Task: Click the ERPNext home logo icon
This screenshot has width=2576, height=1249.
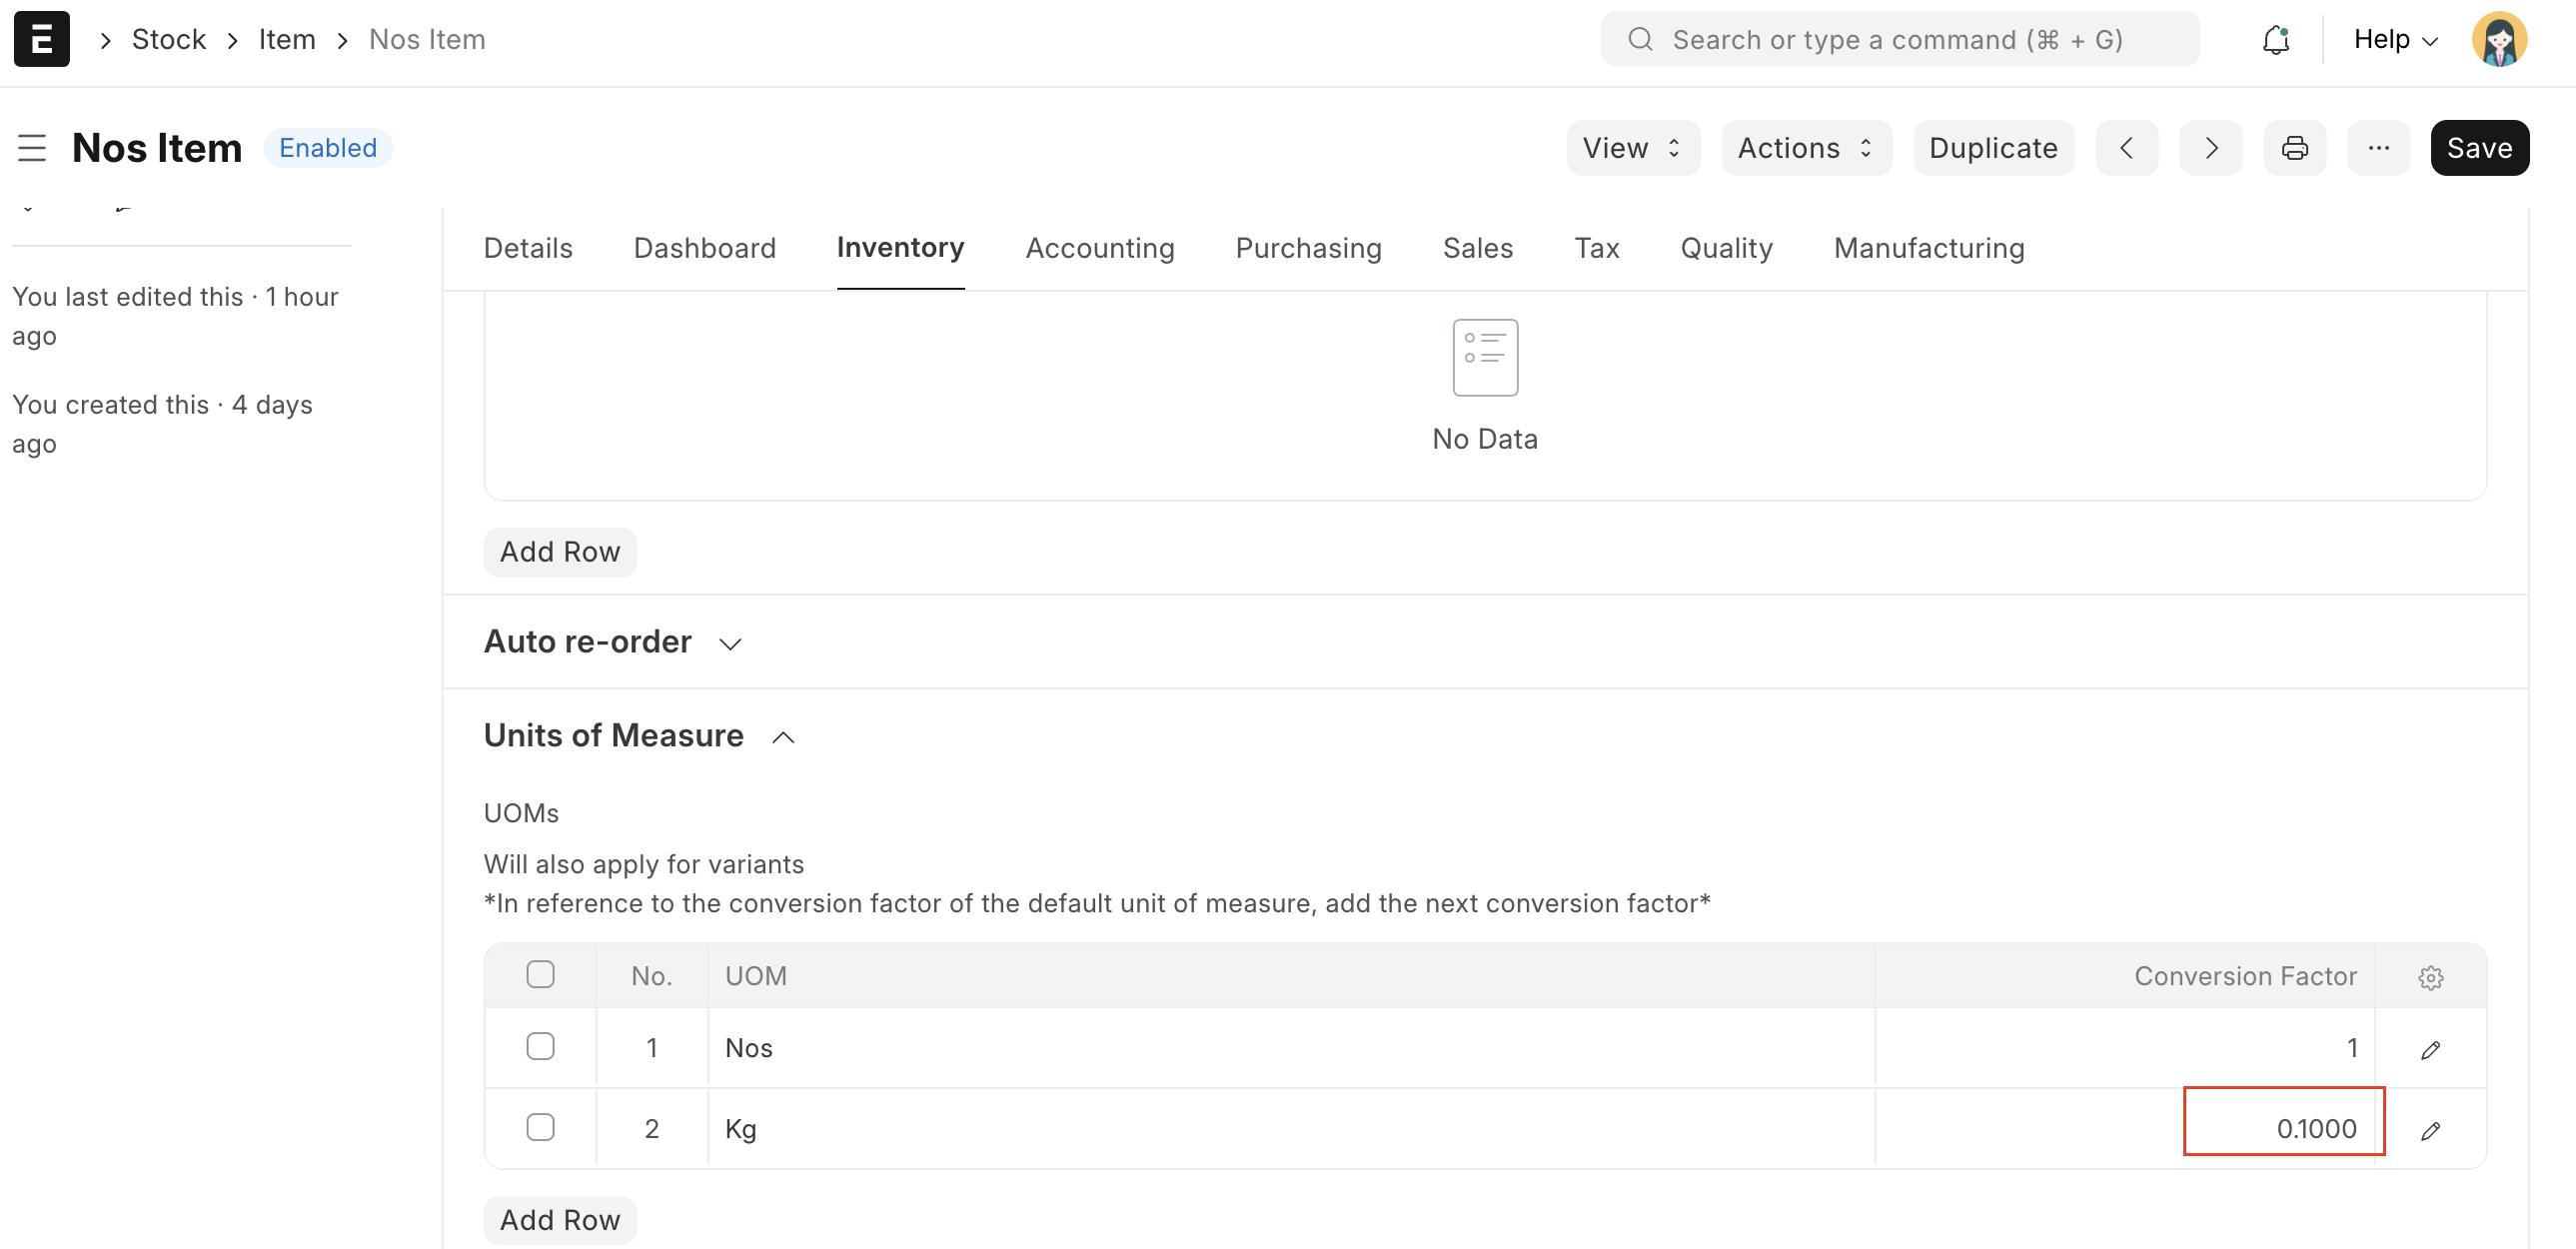Action: pyautogui.click(x=41, y=39)
